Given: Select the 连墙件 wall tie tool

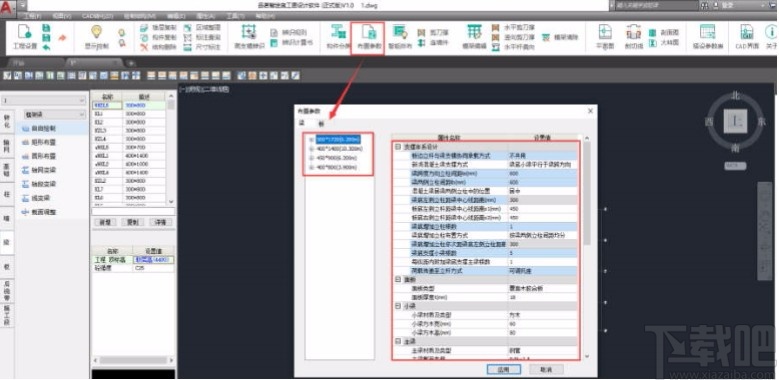Looking at the screenshot, I should click(x=433, y=43).
